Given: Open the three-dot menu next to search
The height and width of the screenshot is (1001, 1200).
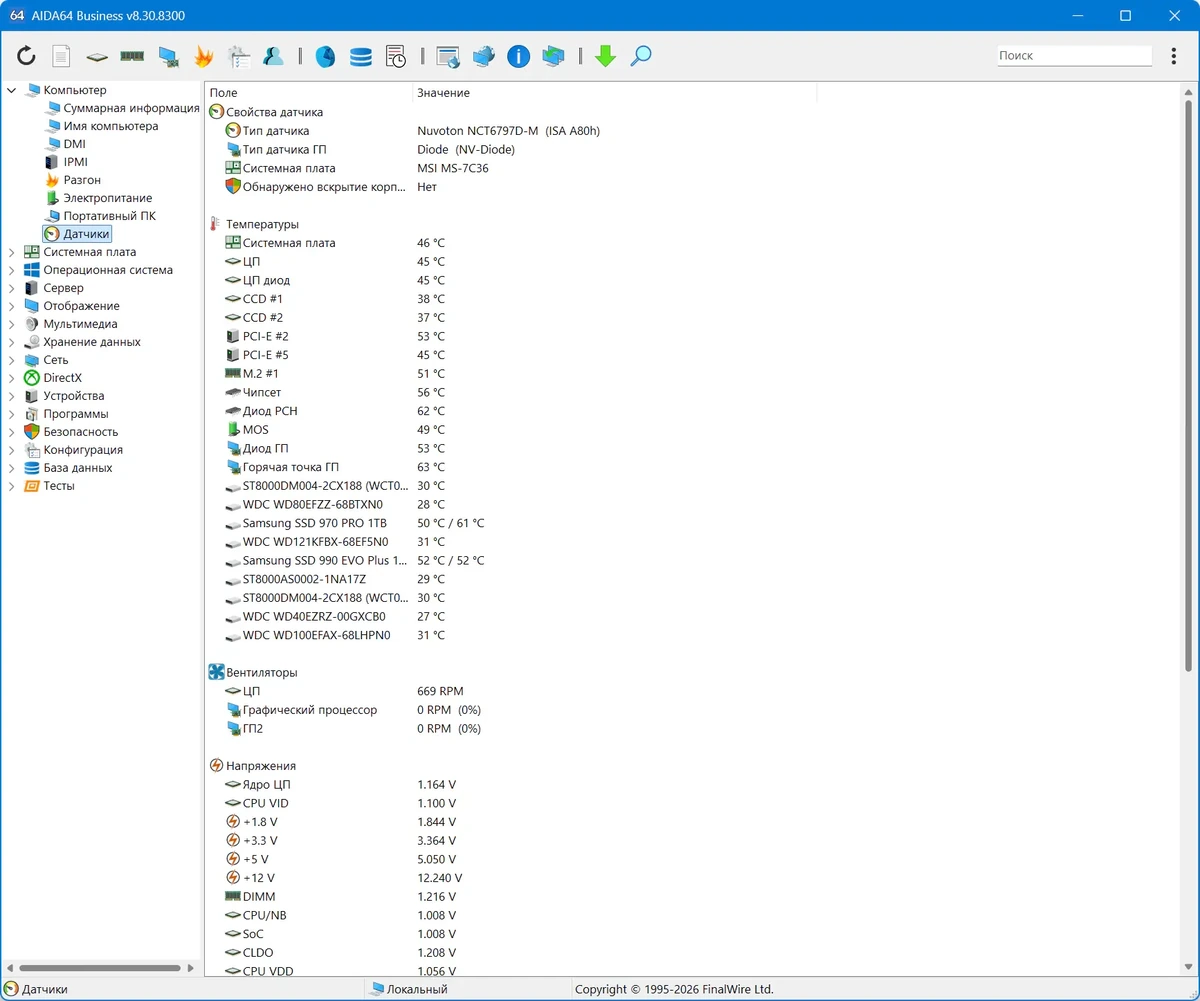Looking at the screenshot, I should (1174, 56).
